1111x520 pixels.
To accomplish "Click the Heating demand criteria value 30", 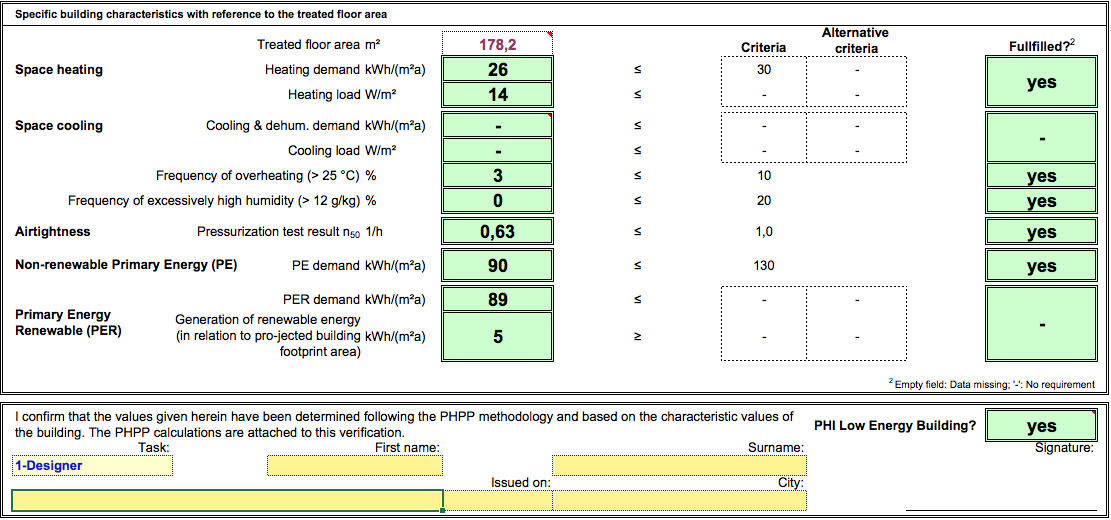I will coord(763,70).
